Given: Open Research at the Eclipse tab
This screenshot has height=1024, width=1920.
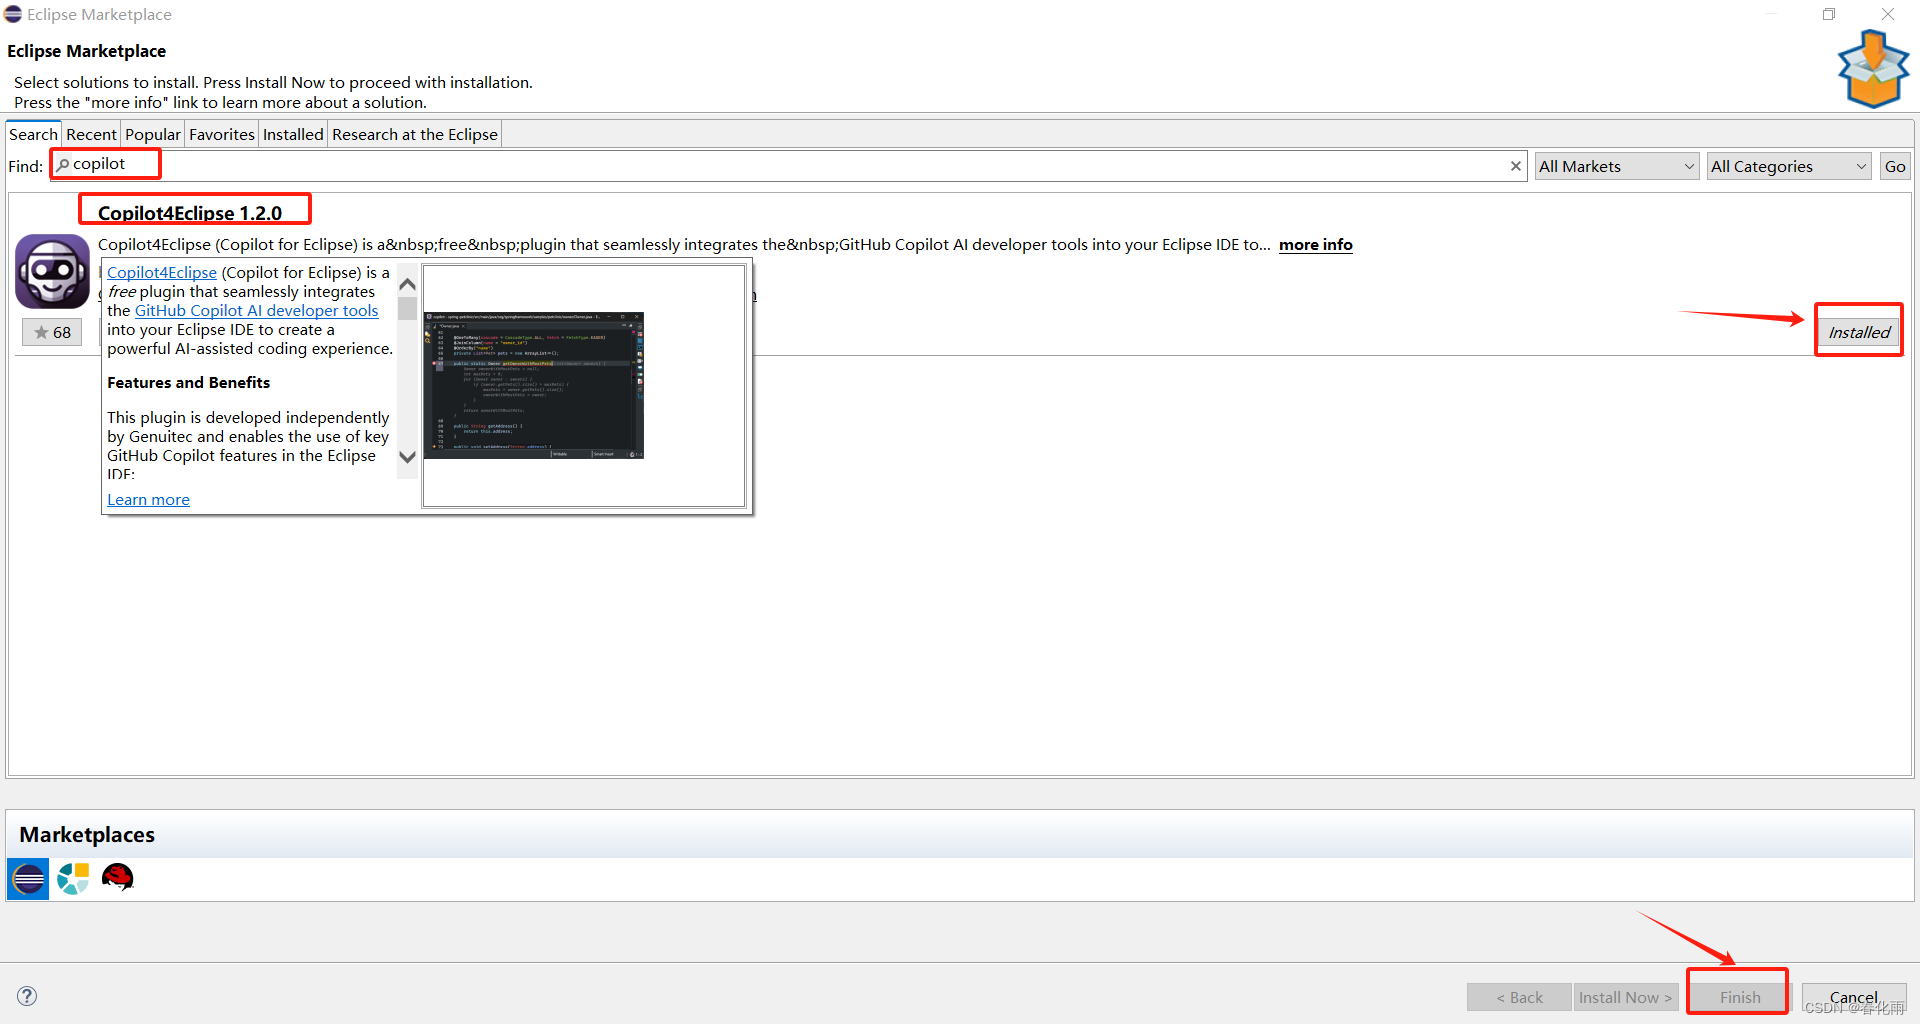Looking at the screenshot, I should point(414,134).
